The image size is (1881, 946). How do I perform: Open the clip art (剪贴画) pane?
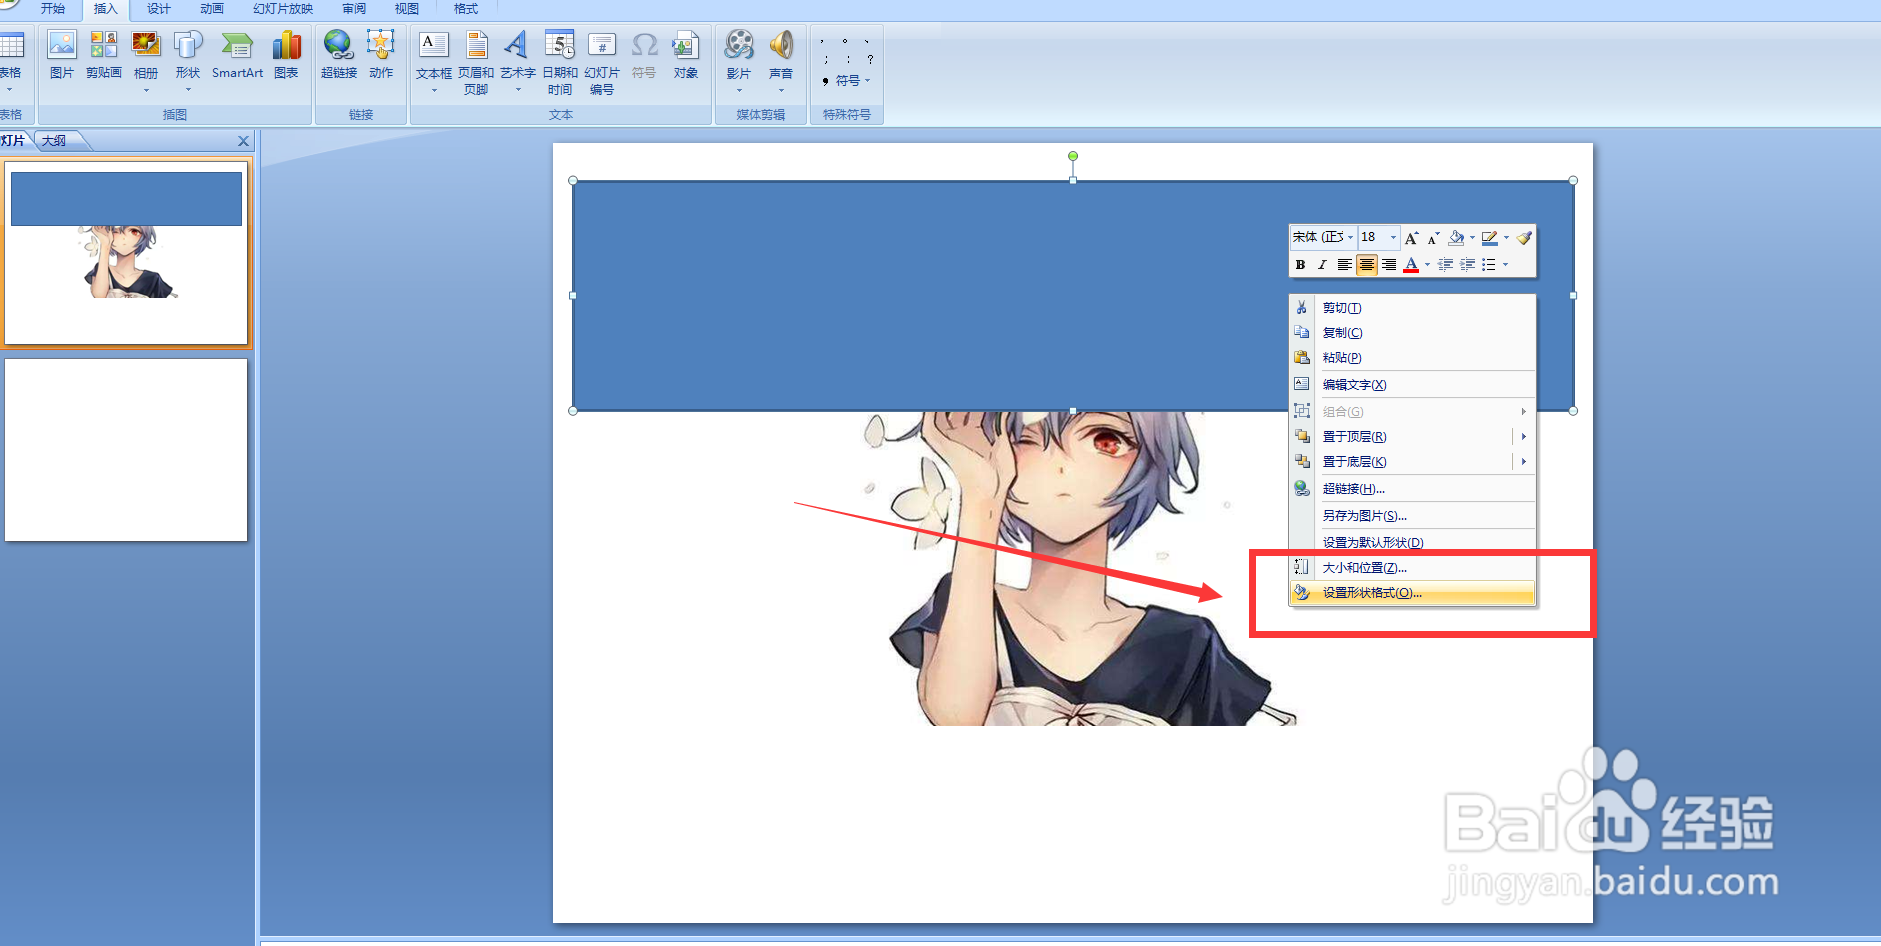[104, 56]
